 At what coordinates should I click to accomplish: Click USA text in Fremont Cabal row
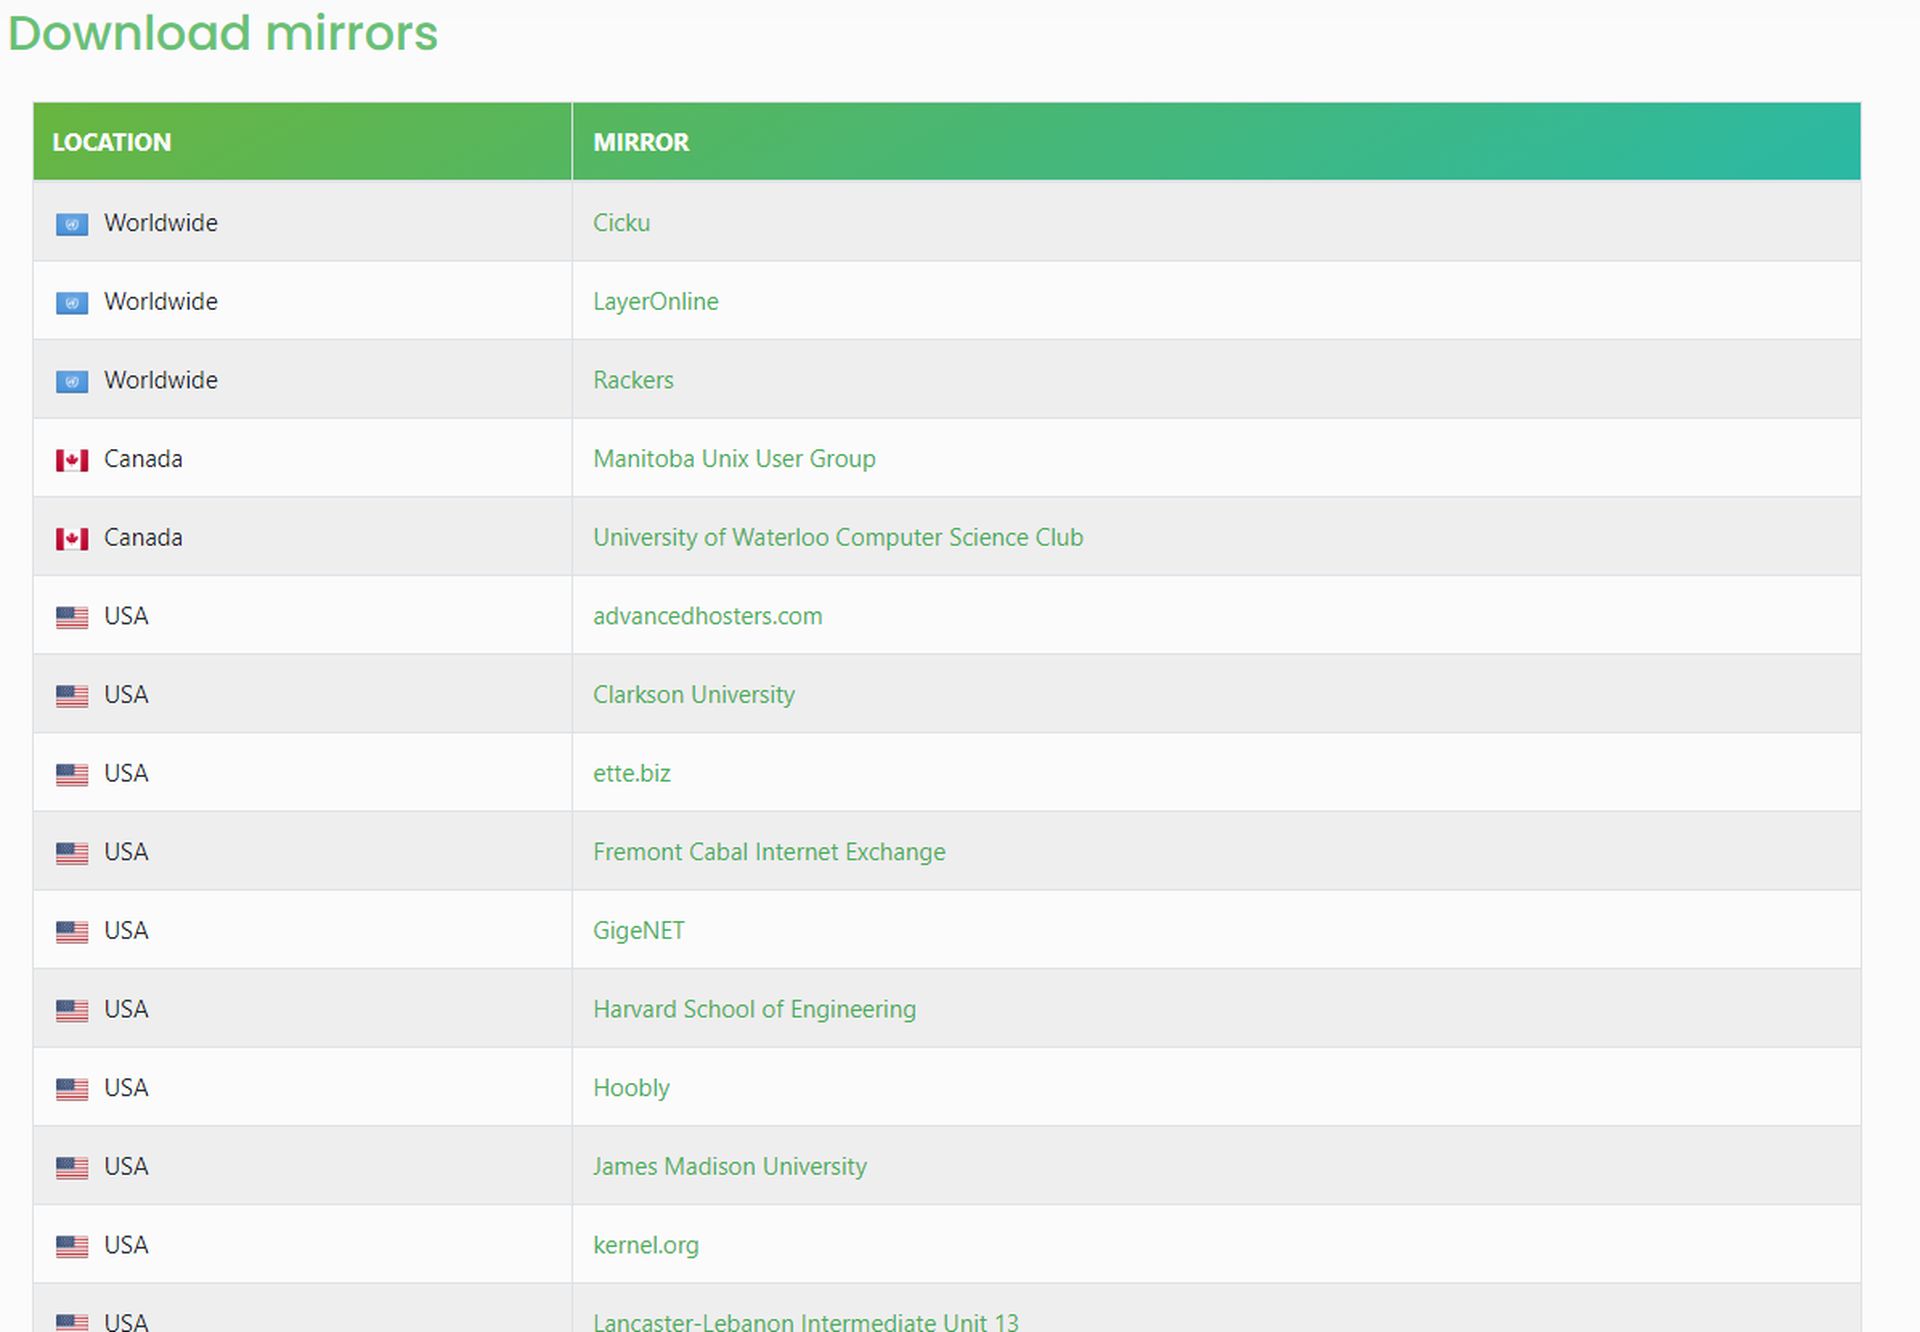(126, 852)
